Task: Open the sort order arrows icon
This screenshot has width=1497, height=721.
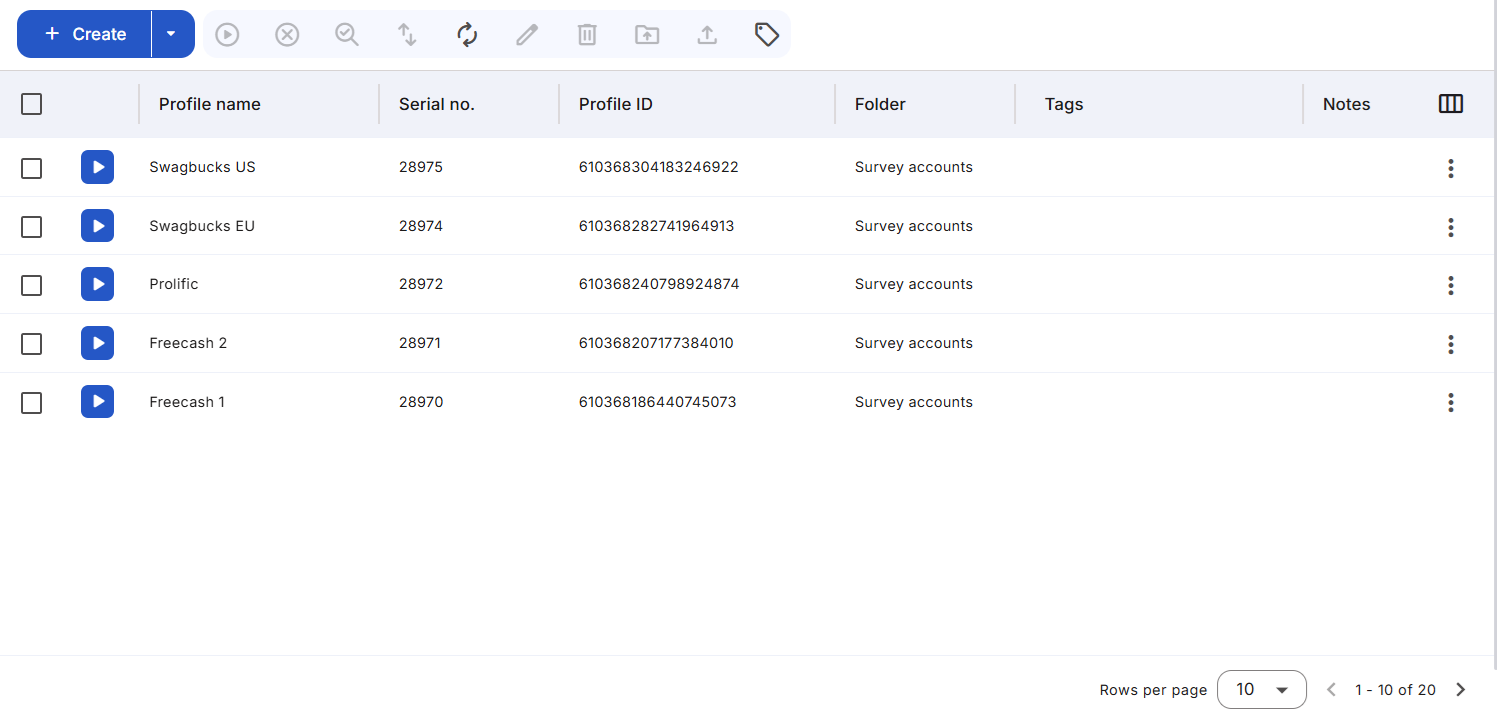Action: coord(407,34)
